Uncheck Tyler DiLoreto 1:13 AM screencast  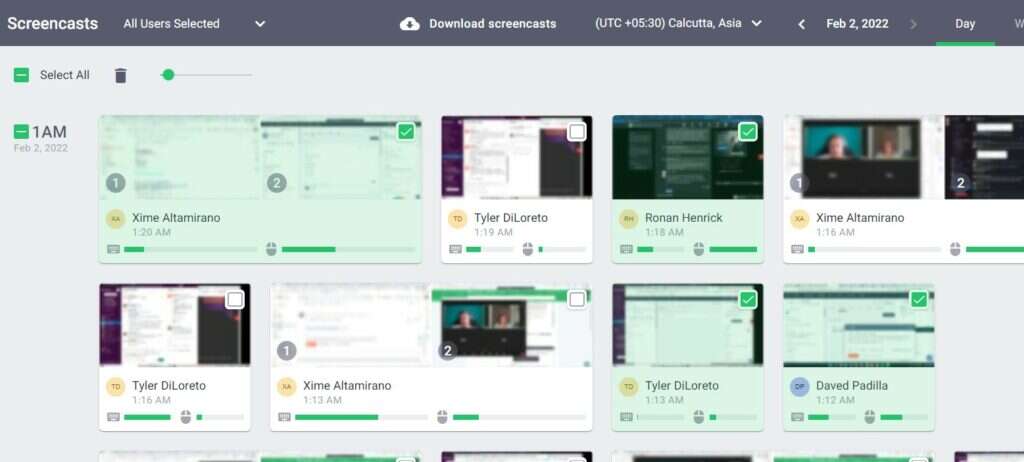pyautogui.click(x=748, y=300)
